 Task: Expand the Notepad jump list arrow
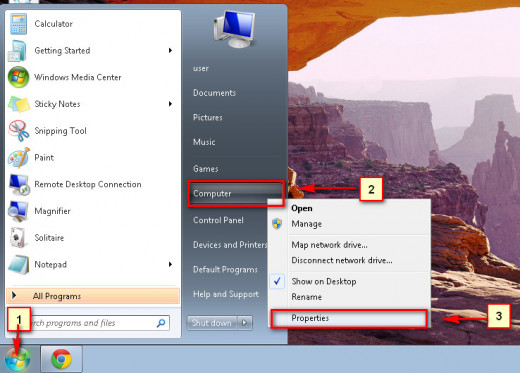pos(170,265)
